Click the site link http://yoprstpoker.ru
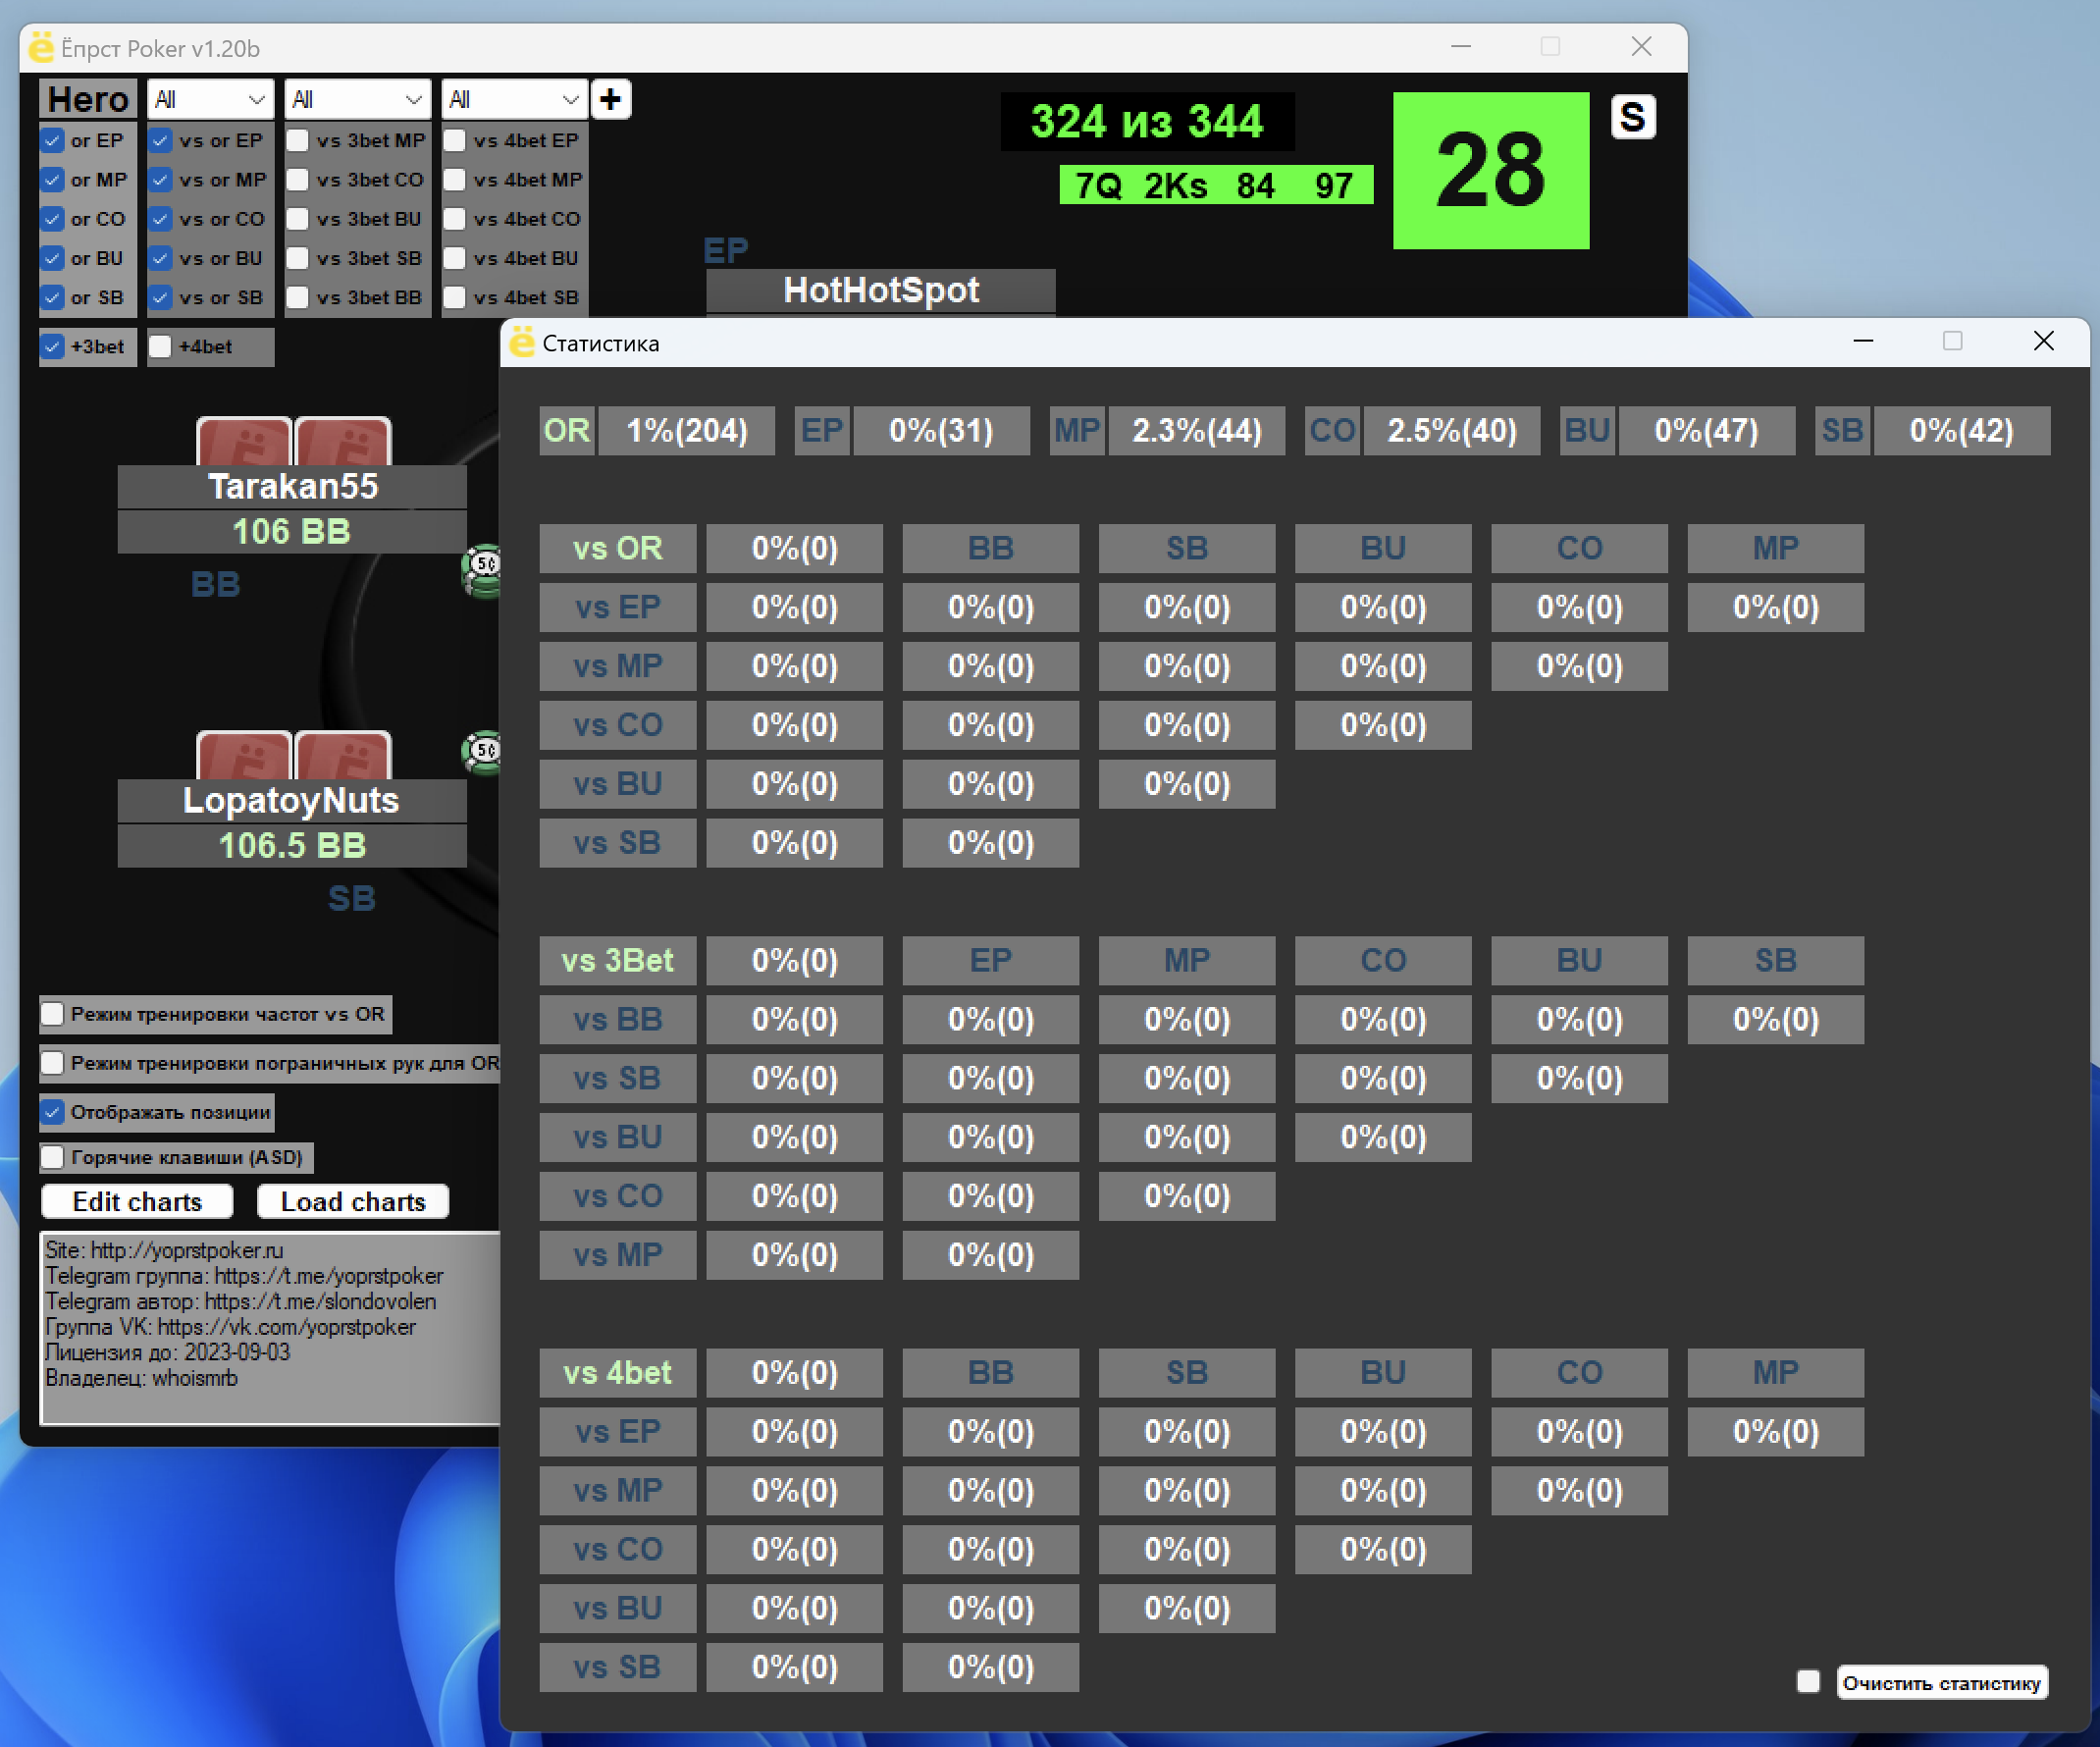The width and height of the screenshot is (2100, 1747). click(x=187, y=1250)
